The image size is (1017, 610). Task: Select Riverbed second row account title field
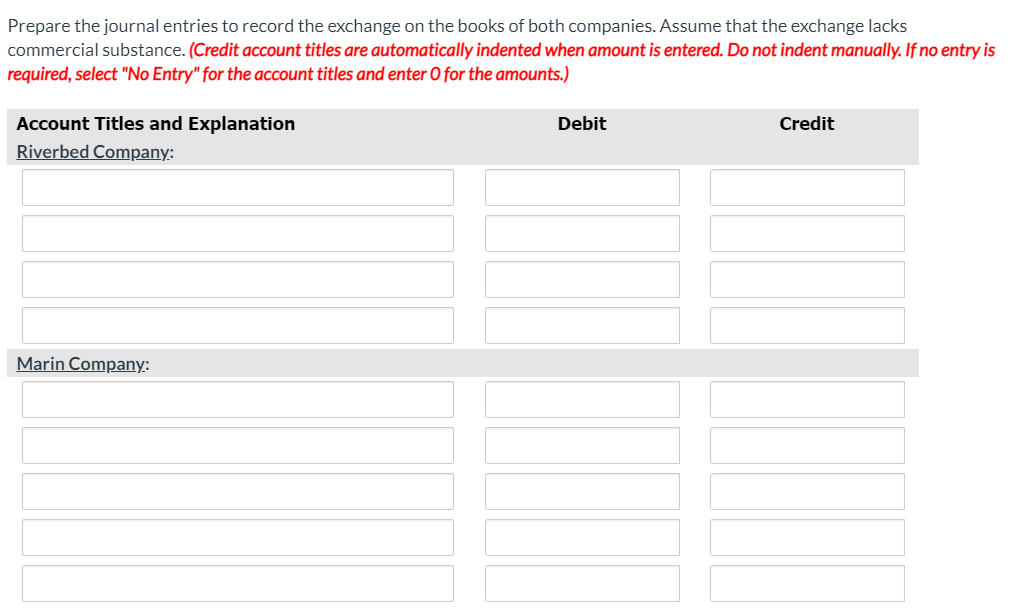(x=237, y=234)
